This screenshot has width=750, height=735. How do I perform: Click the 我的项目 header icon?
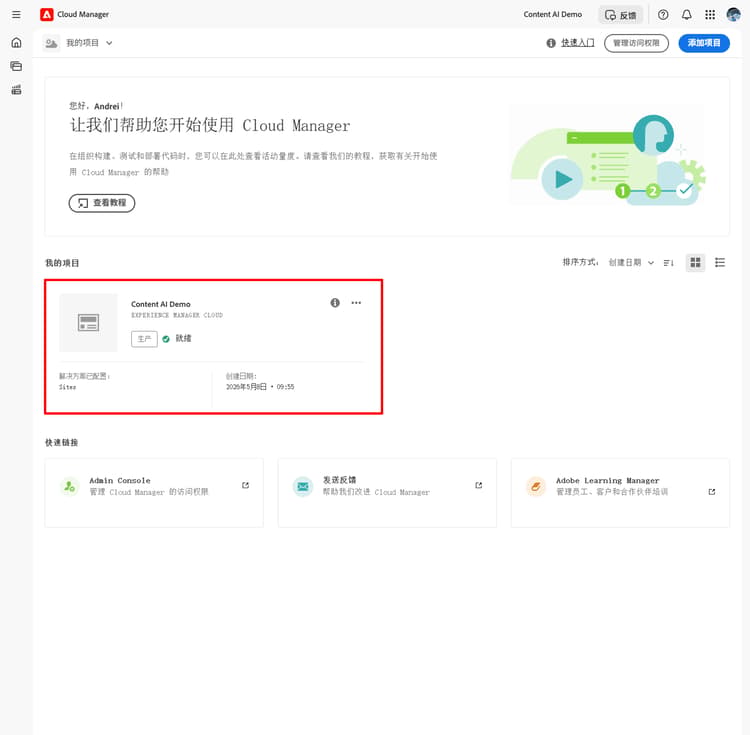click(x=51, y=43)
